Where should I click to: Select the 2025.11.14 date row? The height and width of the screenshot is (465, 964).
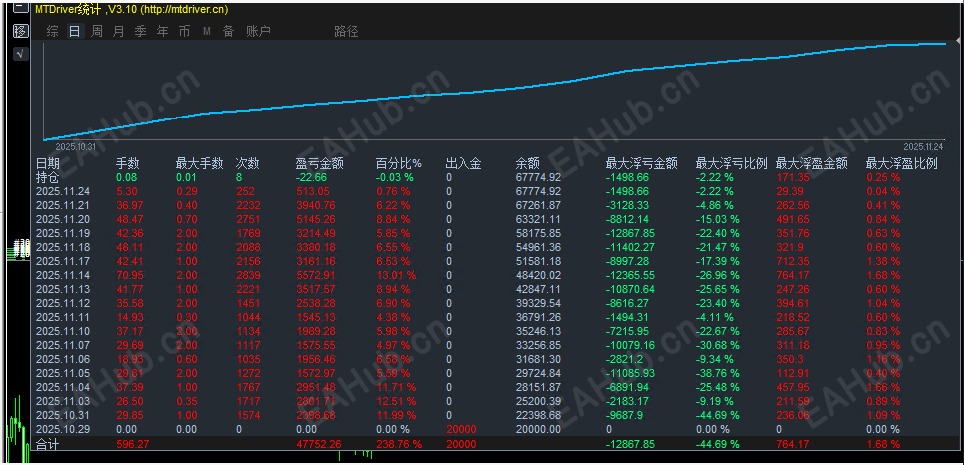[x=63, y=276]
